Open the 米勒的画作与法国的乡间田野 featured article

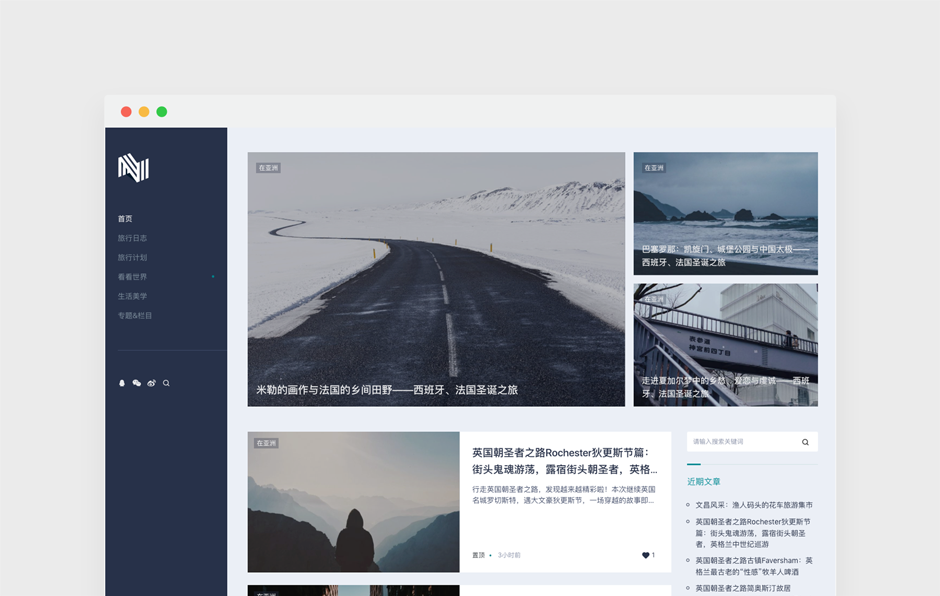pos(387,390)
